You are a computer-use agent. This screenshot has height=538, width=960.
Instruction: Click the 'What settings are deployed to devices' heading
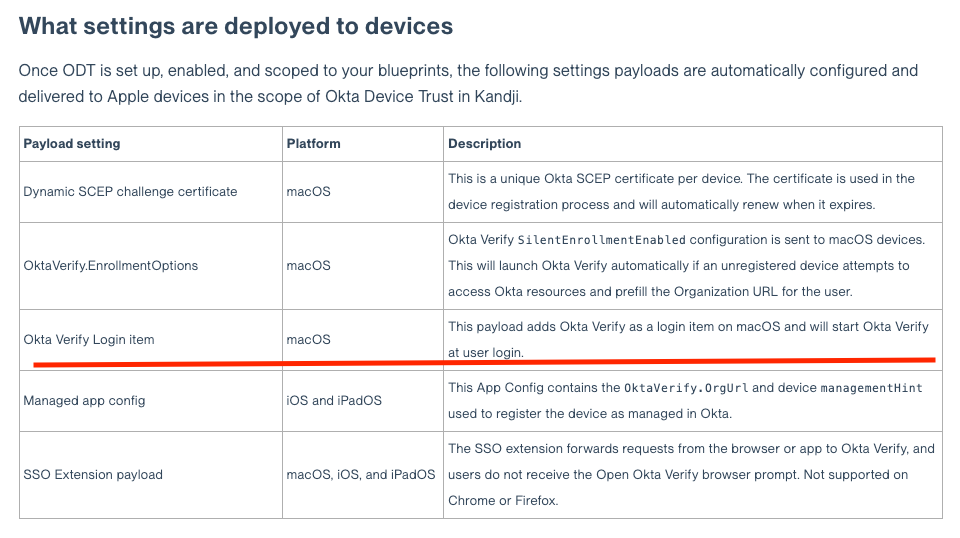[236, 26]
